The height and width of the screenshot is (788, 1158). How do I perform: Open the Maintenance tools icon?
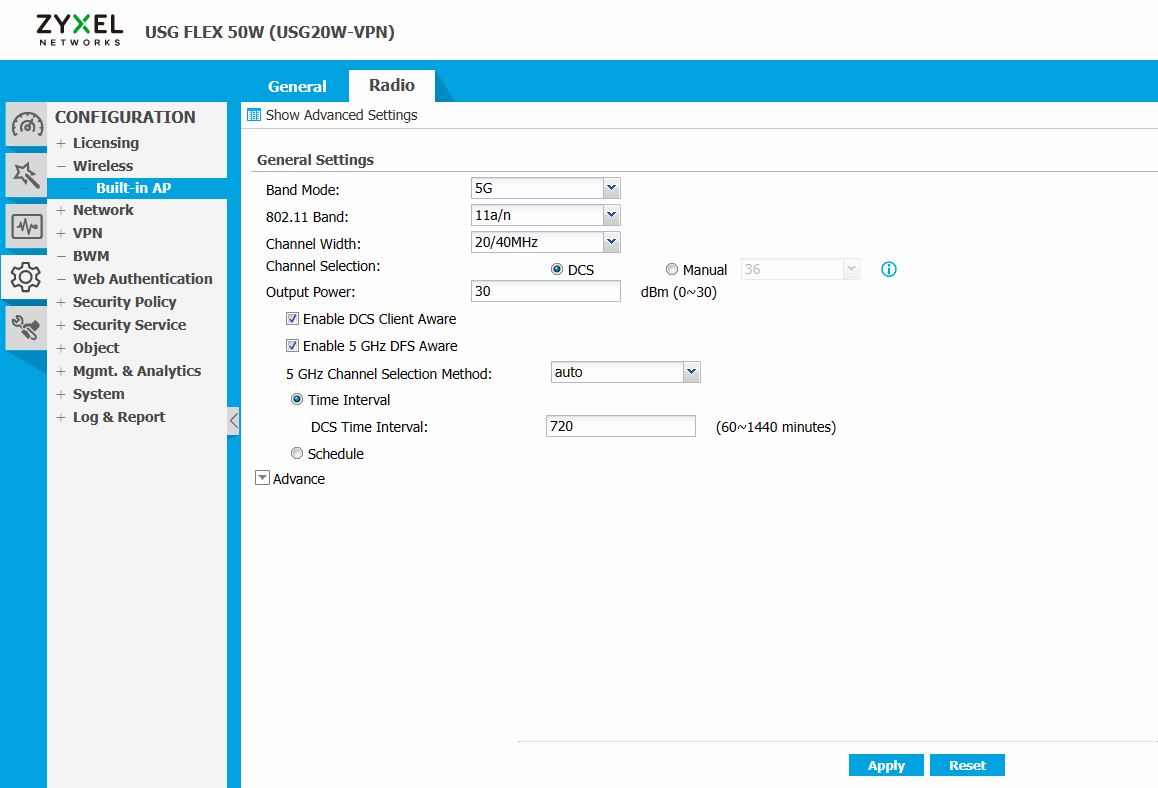pyautogui.click(x=25, y=327)
